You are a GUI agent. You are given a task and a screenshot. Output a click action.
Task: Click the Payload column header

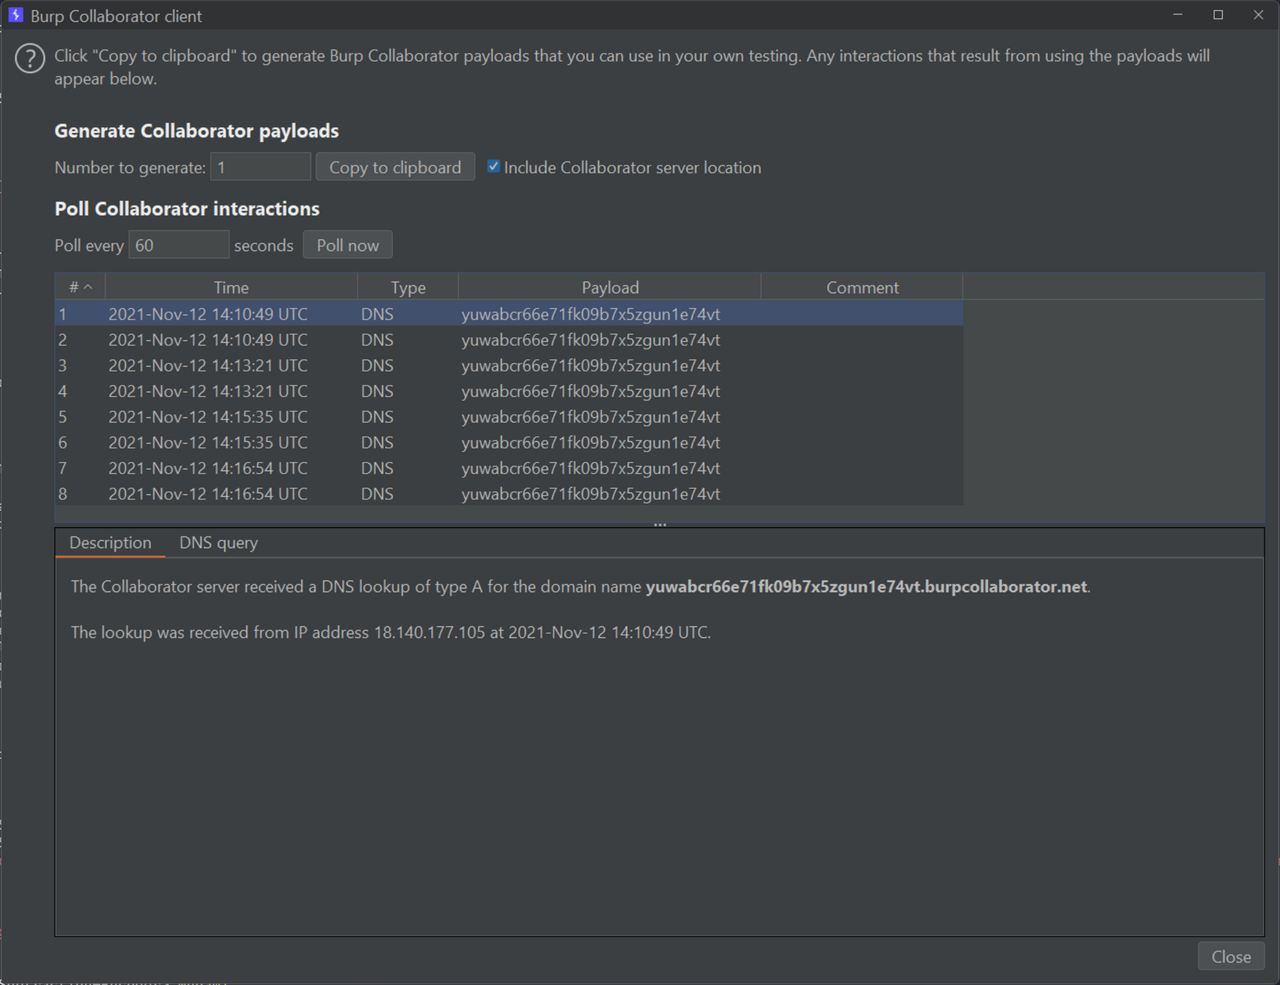pos(610,287)
